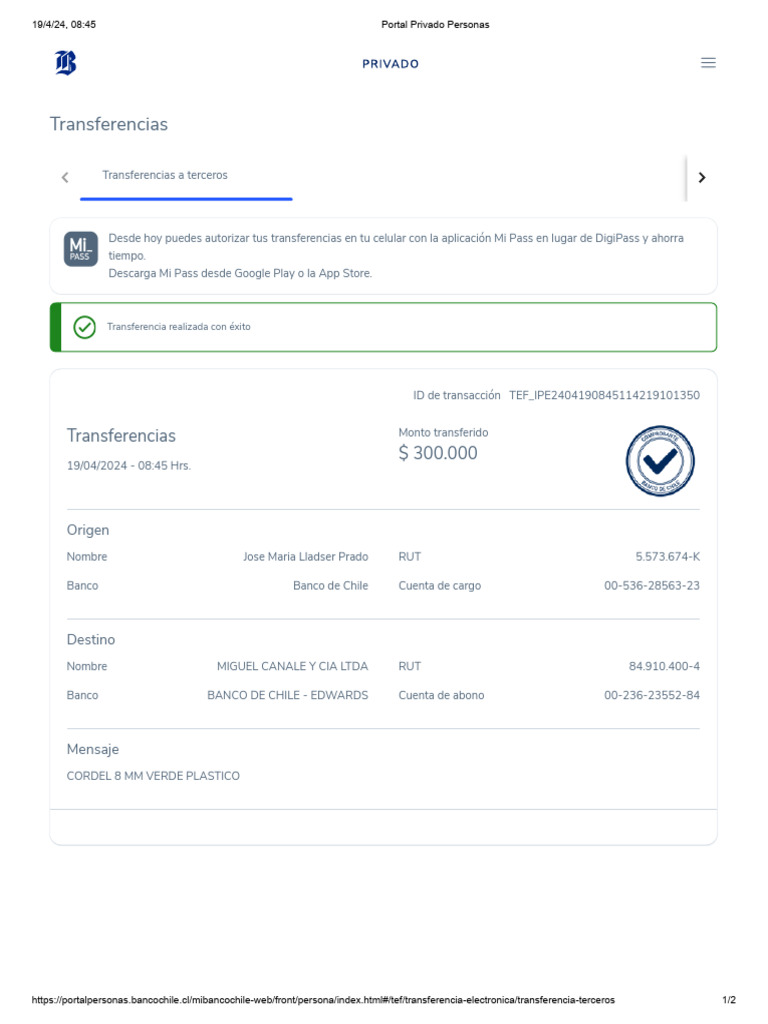Click destination name MIGUEL CANALE Y CIA LTDA
Screen dimensions: 768x1024
(292, 666)
